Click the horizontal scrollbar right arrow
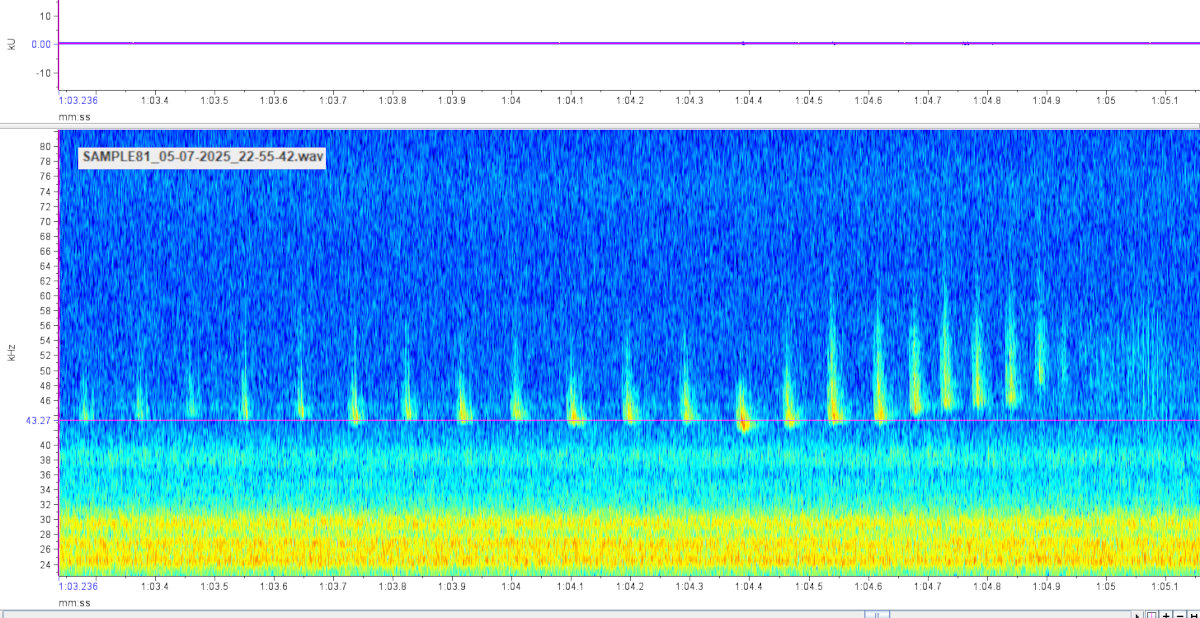The width and height of the screenshot is (1200, 618). pos(1138,613)
